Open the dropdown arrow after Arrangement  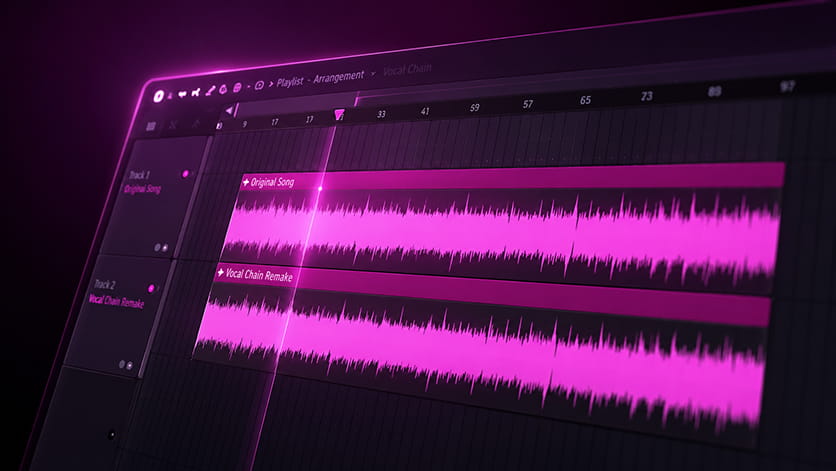tap(373, 74)
